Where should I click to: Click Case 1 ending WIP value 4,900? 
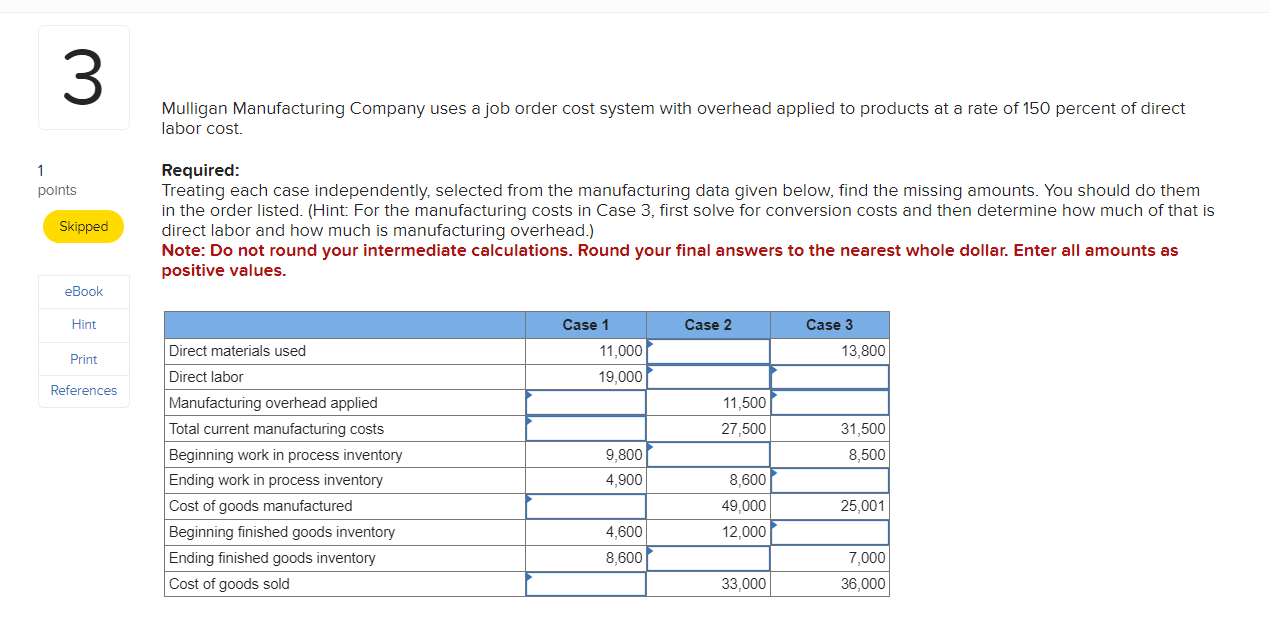[x=624, y=480]
